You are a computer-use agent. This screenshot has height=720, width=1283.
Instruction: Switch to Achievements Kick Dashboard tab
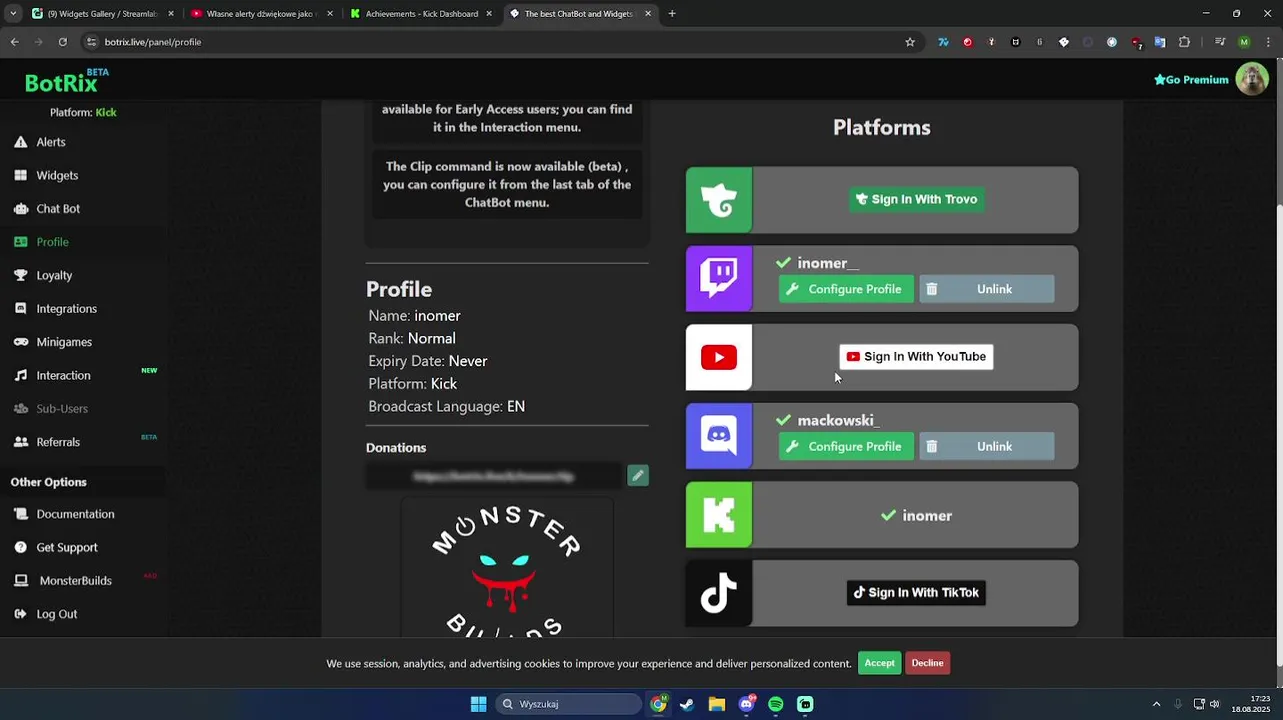coord(420,14)
